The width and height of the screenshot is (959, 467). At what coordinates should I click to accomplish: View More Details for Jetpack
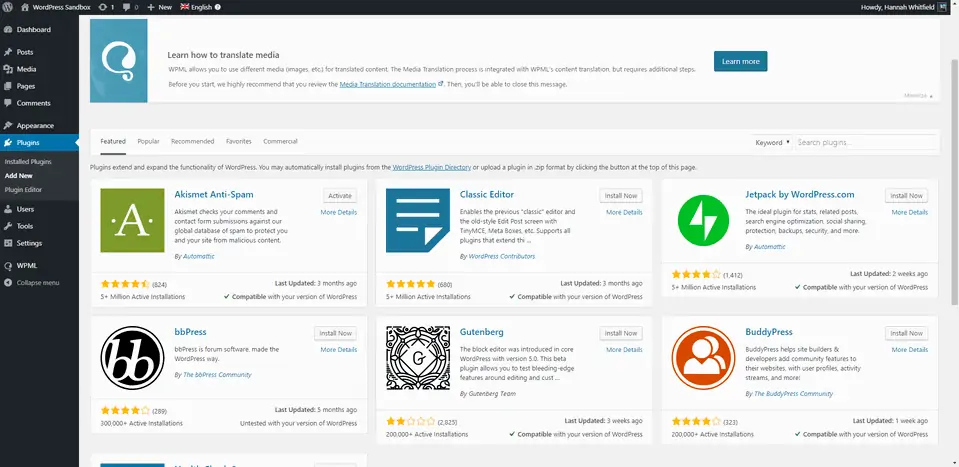[x=909, y=212]
